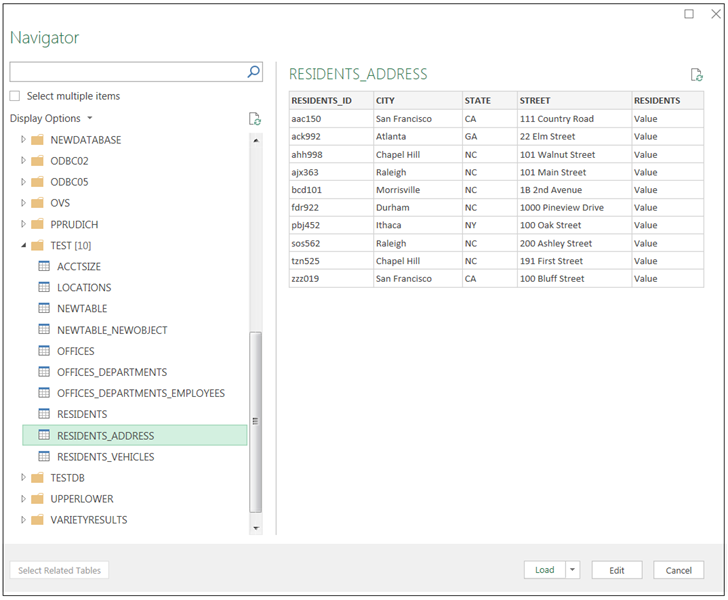Click the VARIETYRESULTS folder icon
This screenshot has width=728, height=600.
(37, 520)
